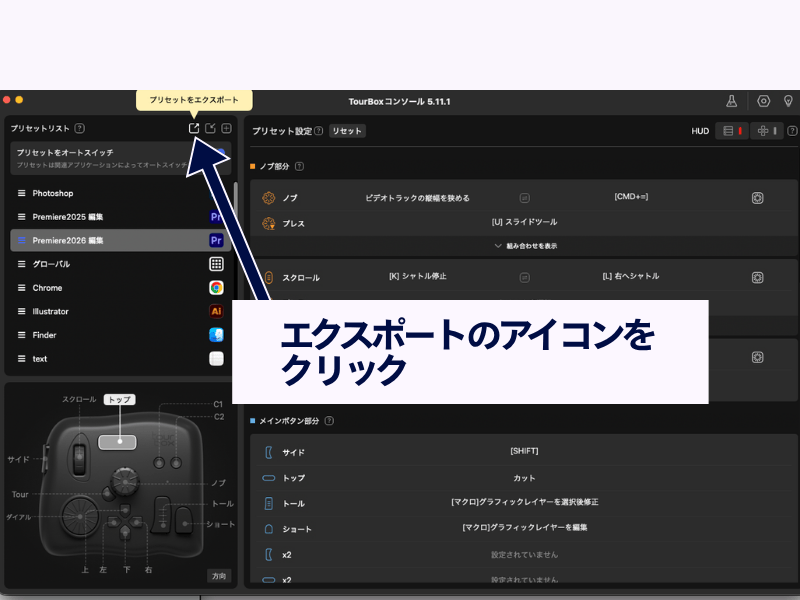Open the scroll row settings icon

coord(758,277)
